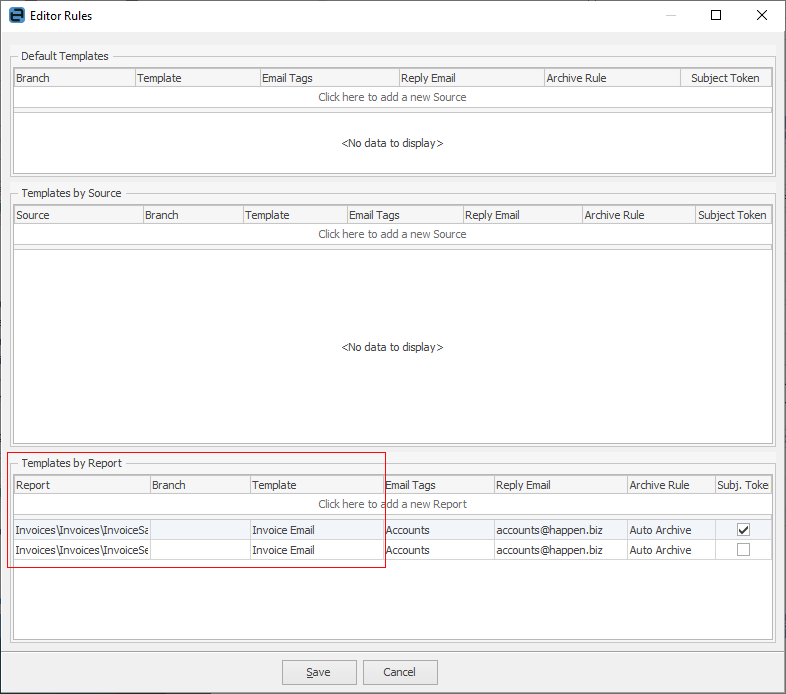This screenshot has width=786, height=694.
Task: Open the Invoice Email template cell in first report row
Action: 316,530
